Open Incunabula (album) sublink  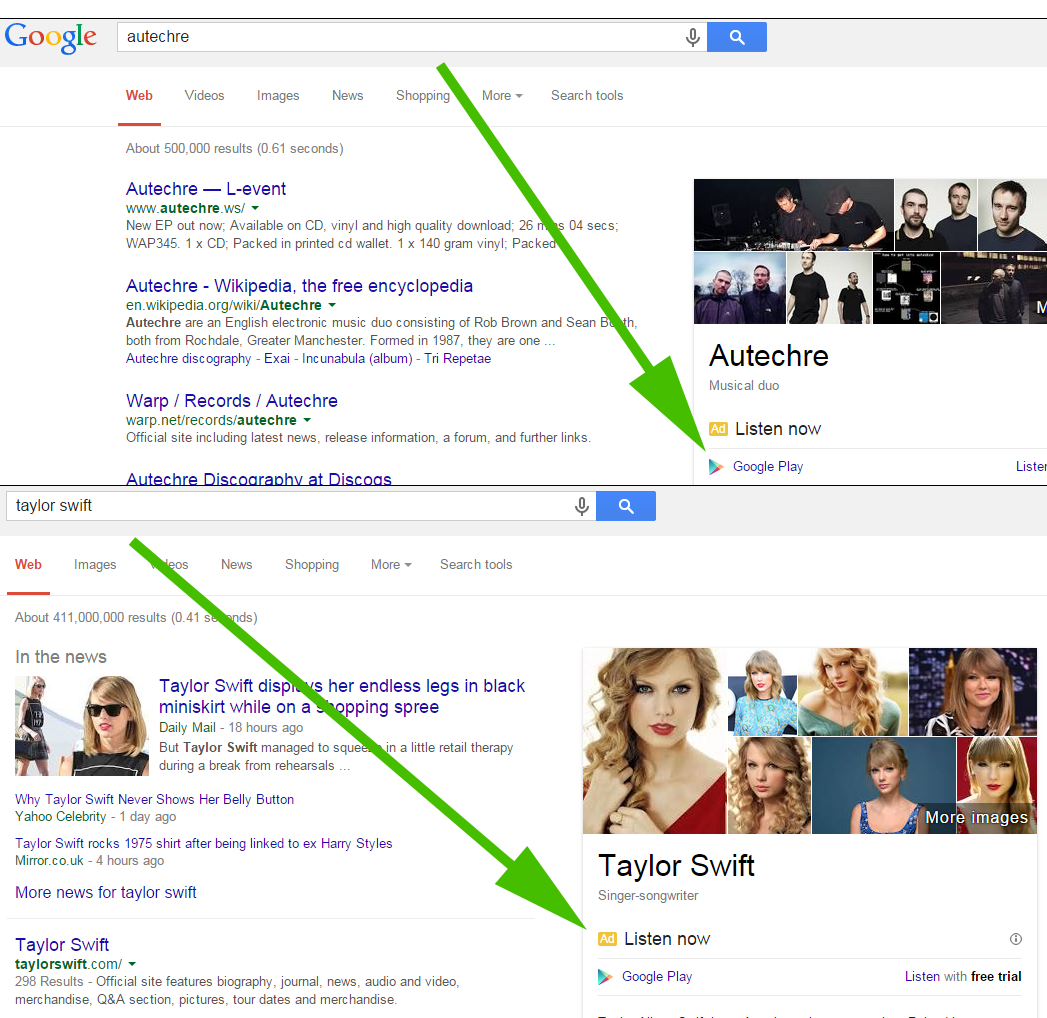pyautogui.click(x=357, y=358)
